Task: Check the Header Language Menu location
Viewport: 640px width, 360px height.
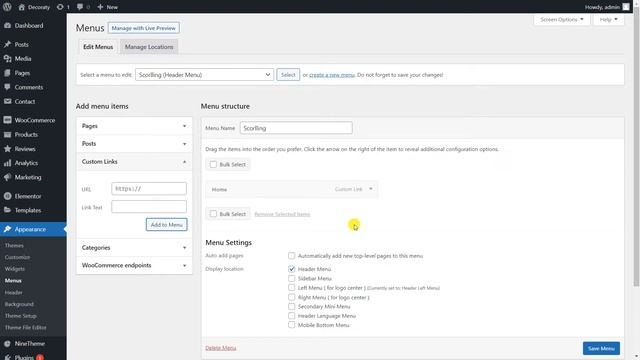Action: (x=291, y=316)
